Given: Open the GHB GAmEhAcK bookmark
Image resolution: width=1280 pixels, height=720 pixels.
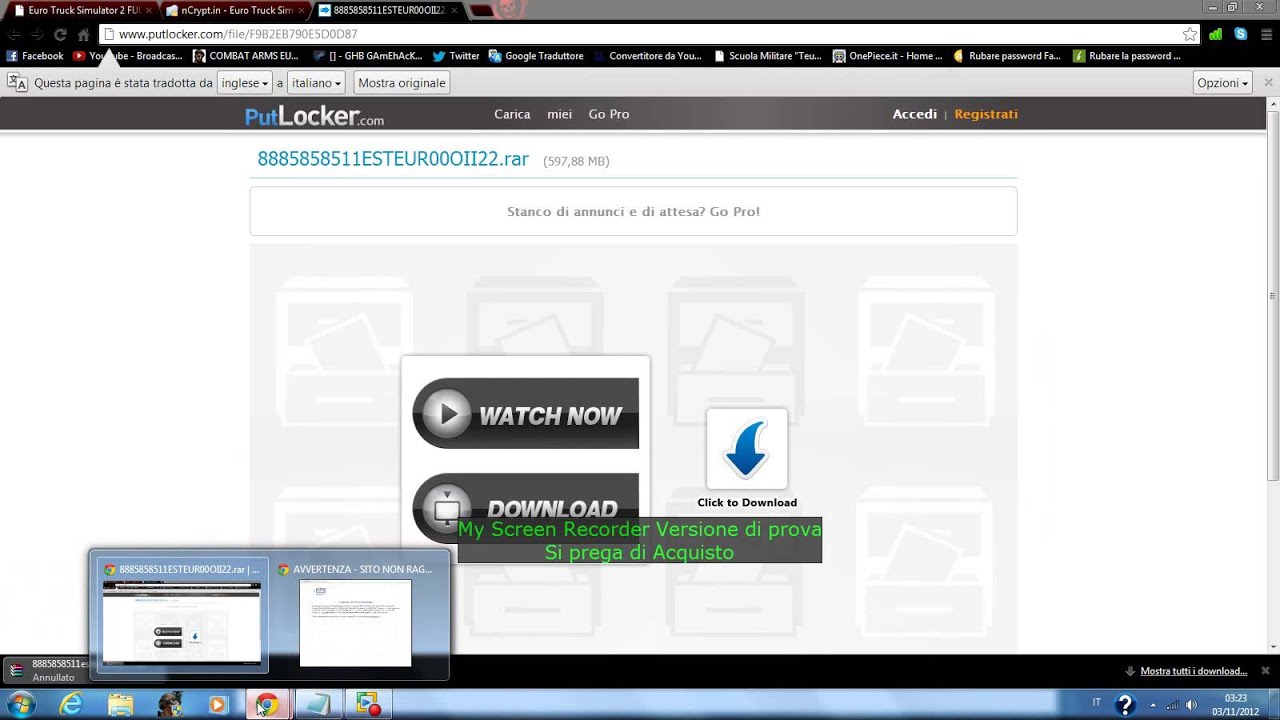Looking at the screenshot, I should coord(368,56).
